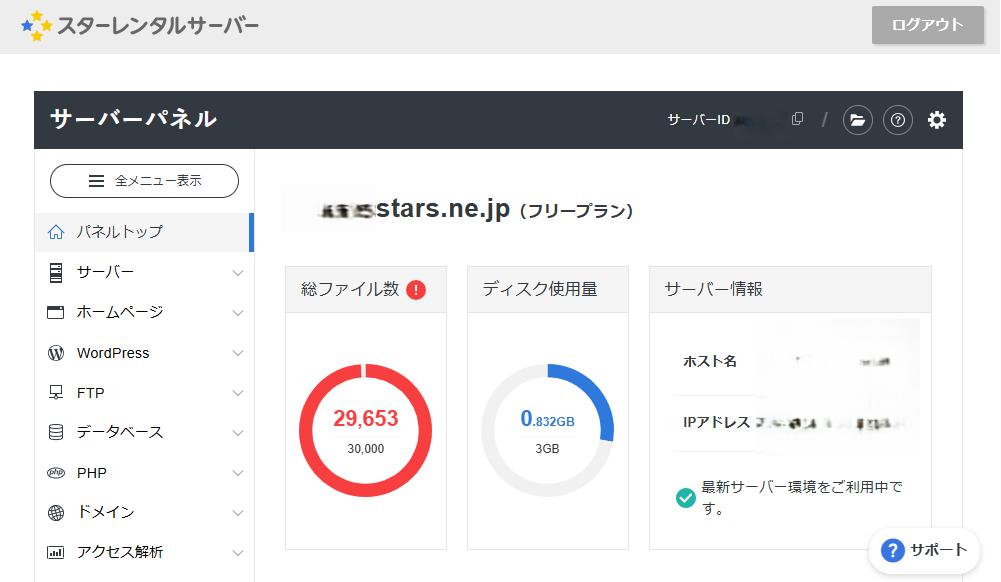Click the ログアウト button
The height and width of the screenshot is (582, 1001).
click(928, 25)
